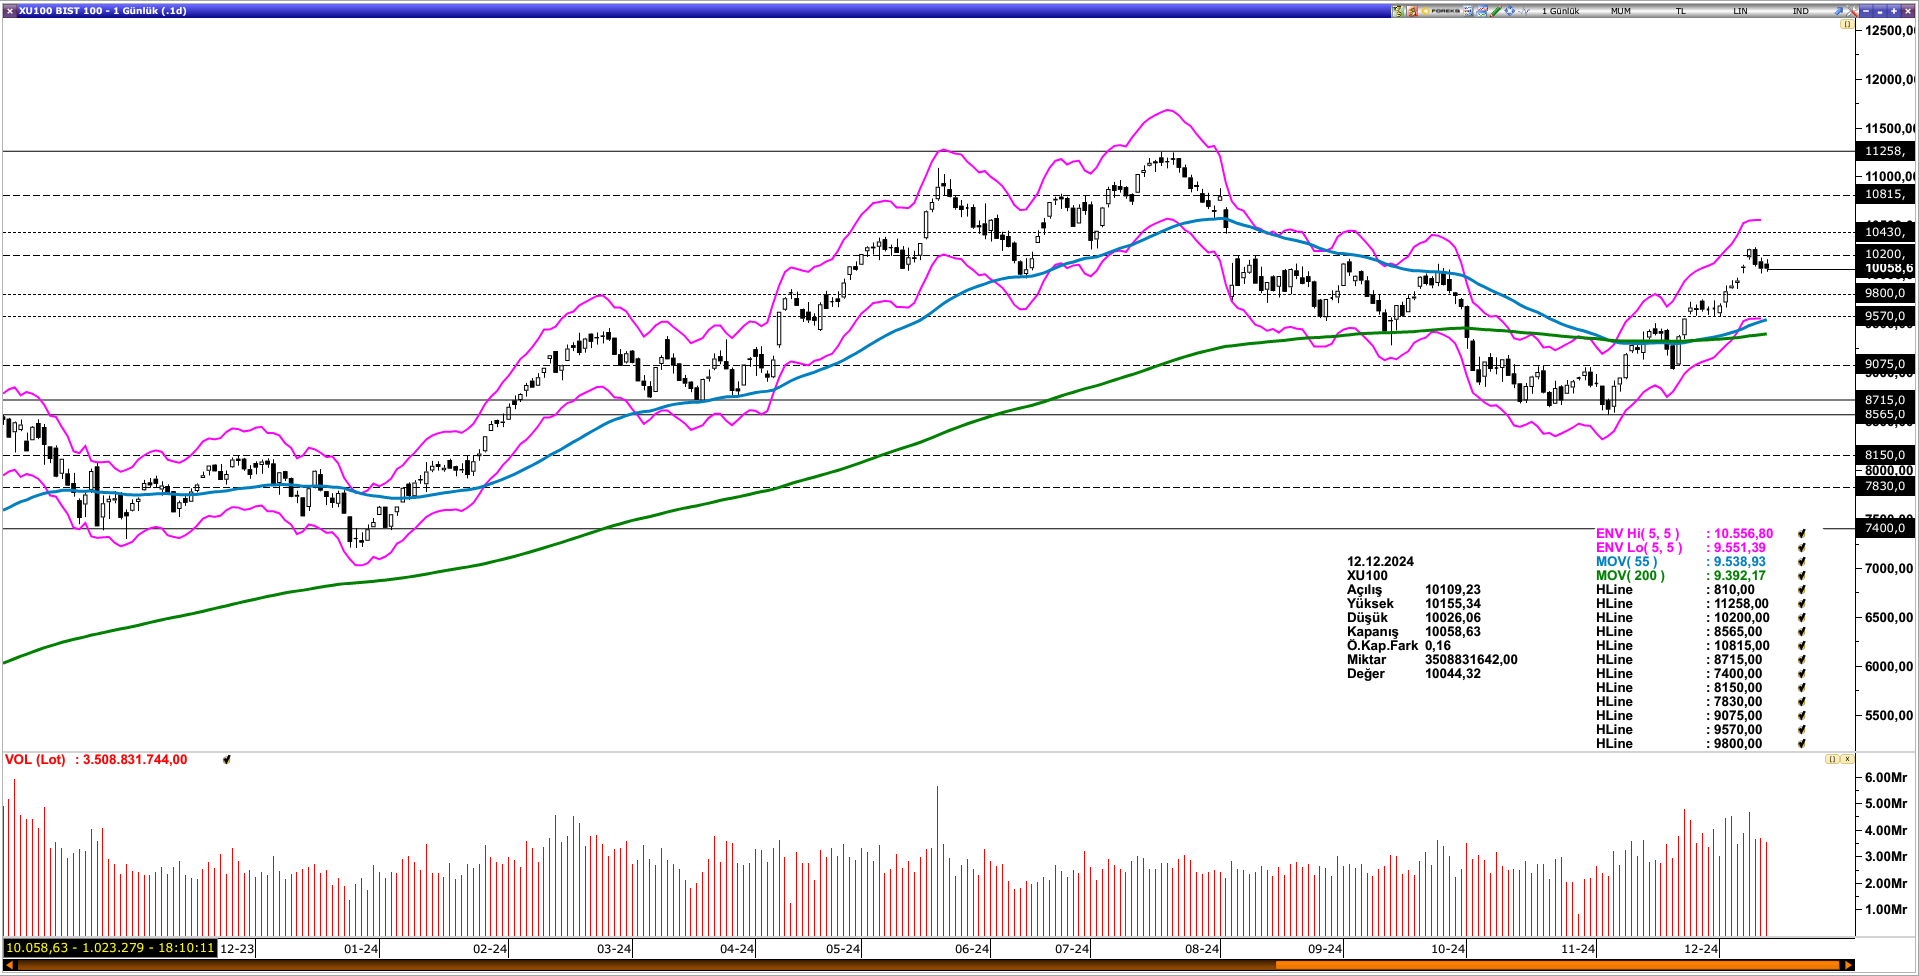
Task: Click the 11258 horizontal line price tag
Action: point(1885,151)
